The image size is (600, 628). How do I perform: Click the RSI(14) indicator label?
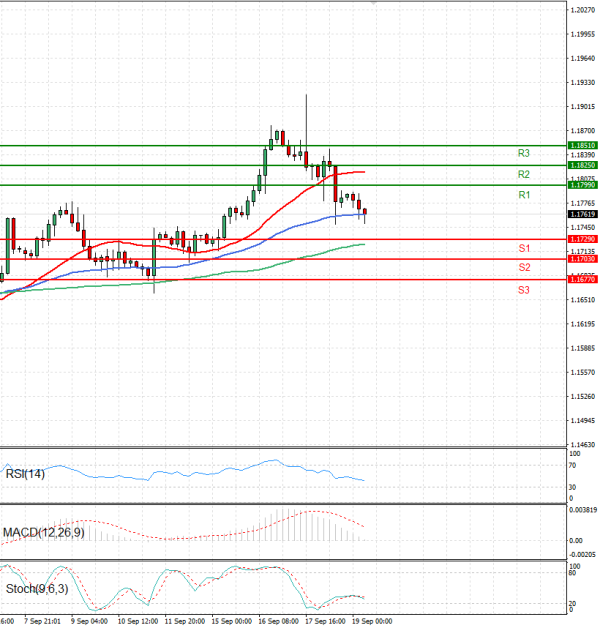tap(25, 474)
